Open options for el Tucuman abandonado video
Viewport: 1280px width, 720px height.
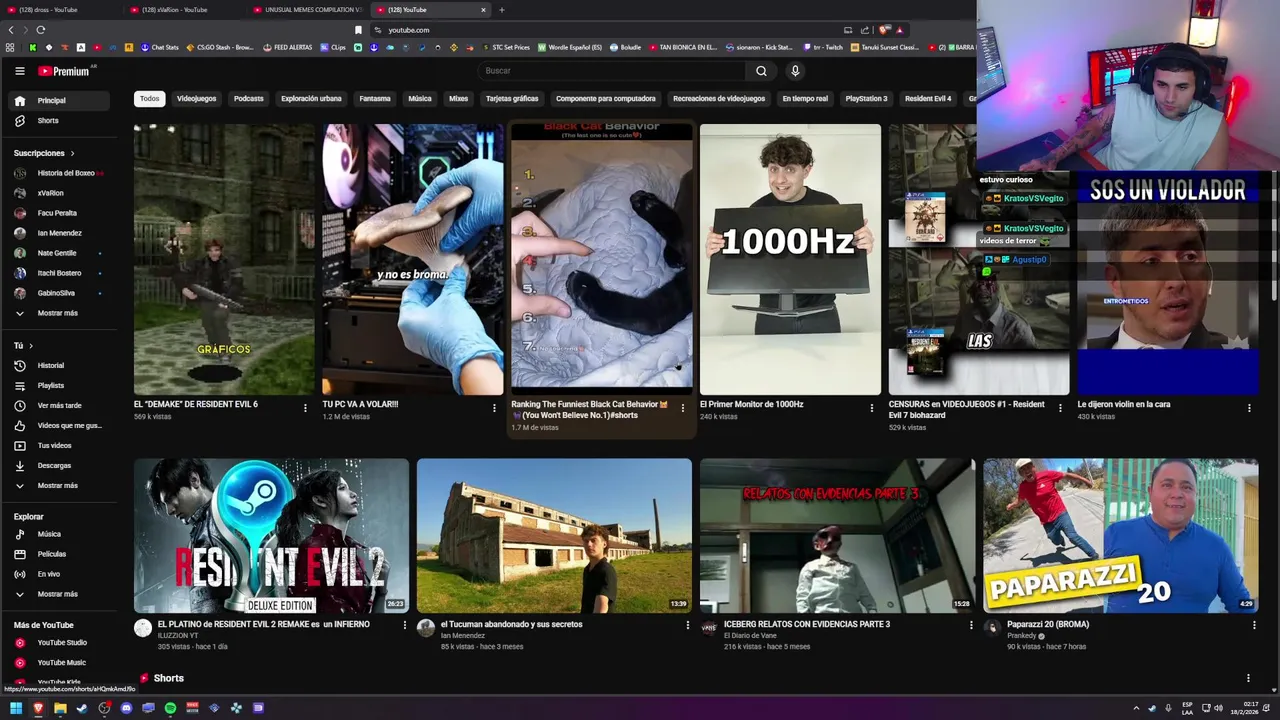tap(687, 625)
